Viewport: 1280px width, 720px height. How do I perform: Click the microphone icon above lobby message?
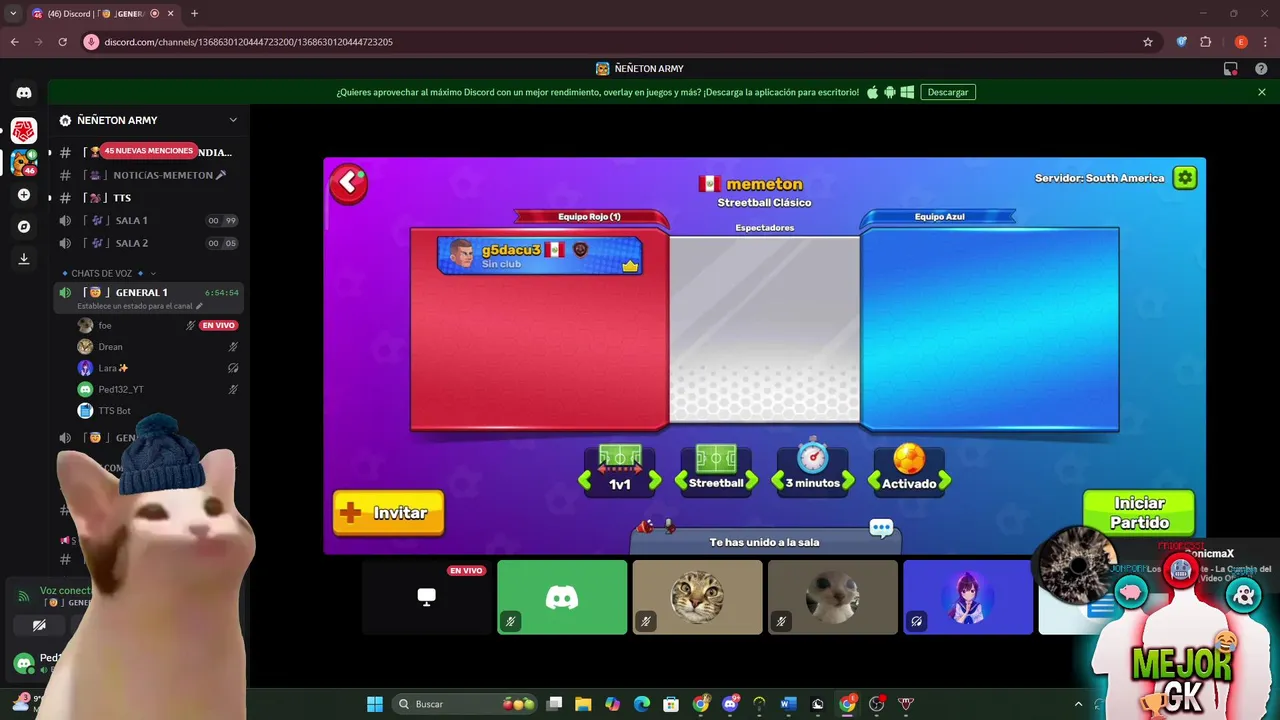[x=669, y=526]
